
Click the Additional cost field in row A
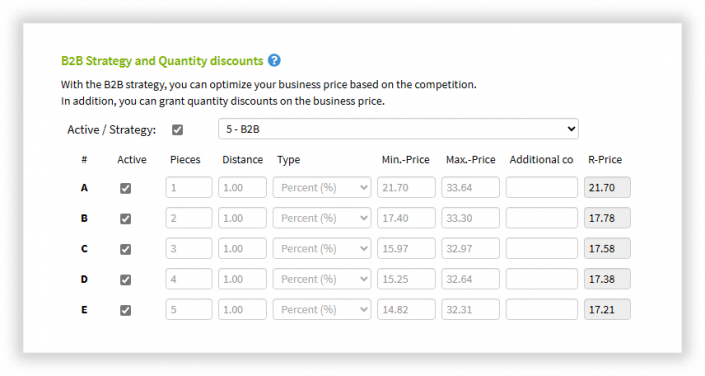coord(542,188)
